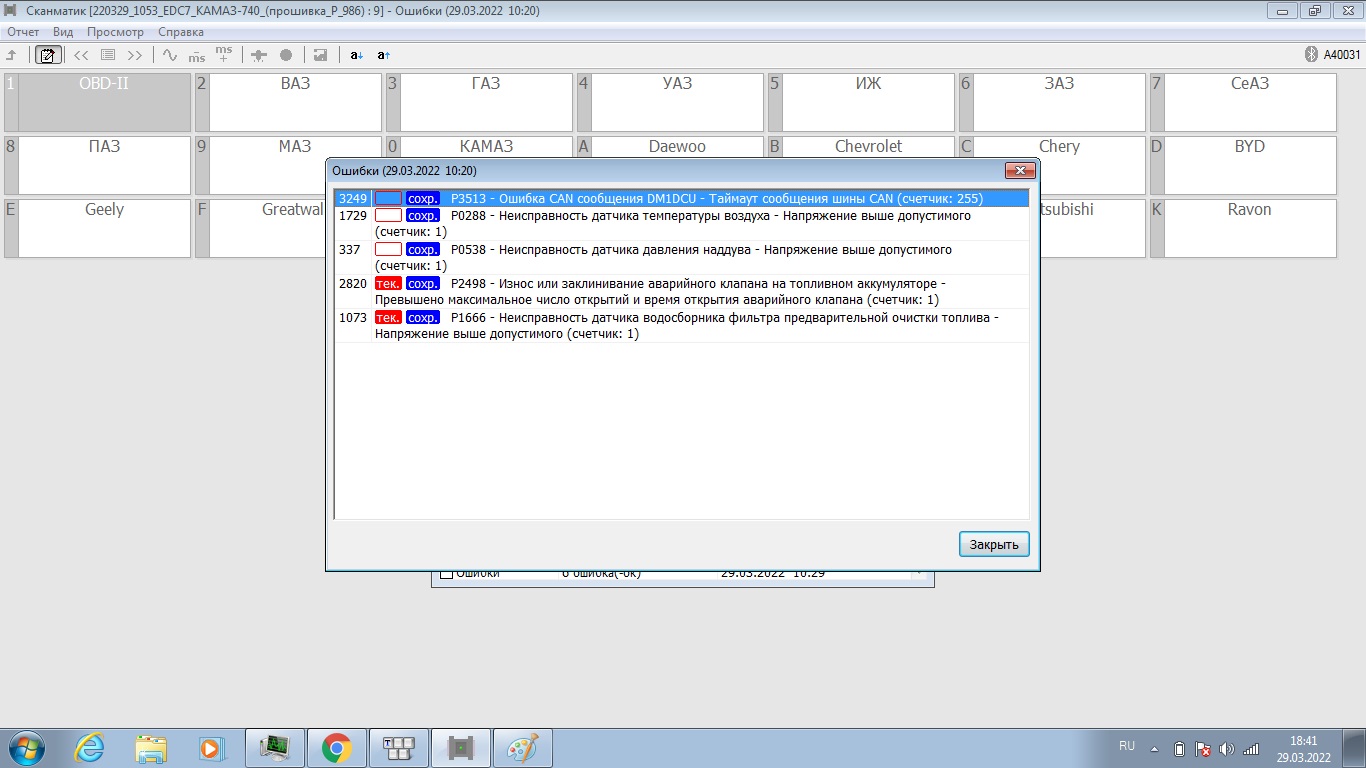Click the red 'тек.' status badge for P2498
Screen dimensions: 1366x768
tap(388, 284)
